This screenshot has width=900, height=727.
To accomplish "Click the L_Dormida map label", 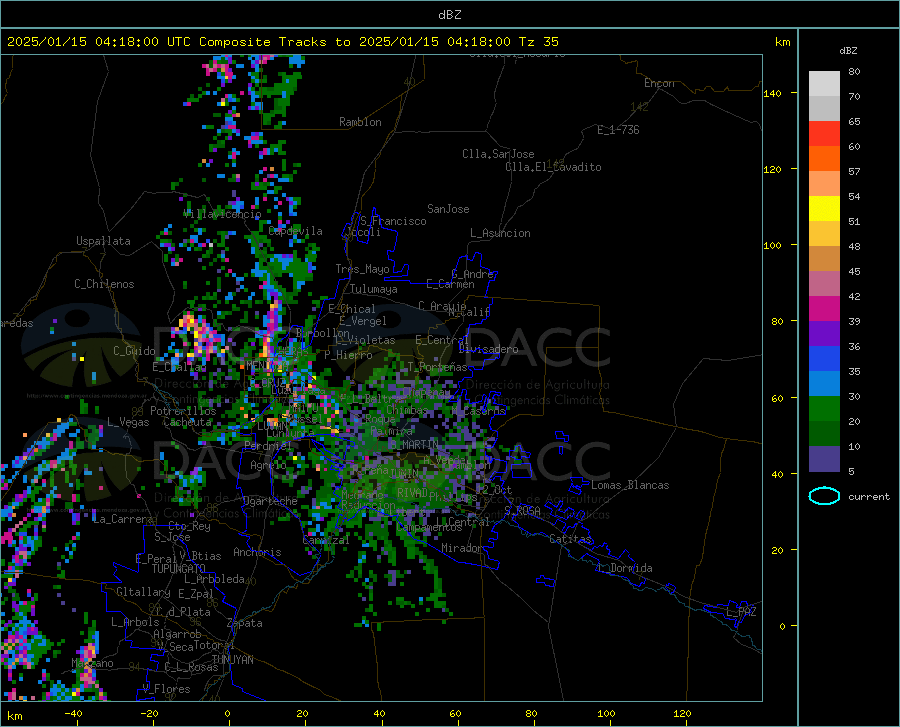I will click(x=625, y=568).
